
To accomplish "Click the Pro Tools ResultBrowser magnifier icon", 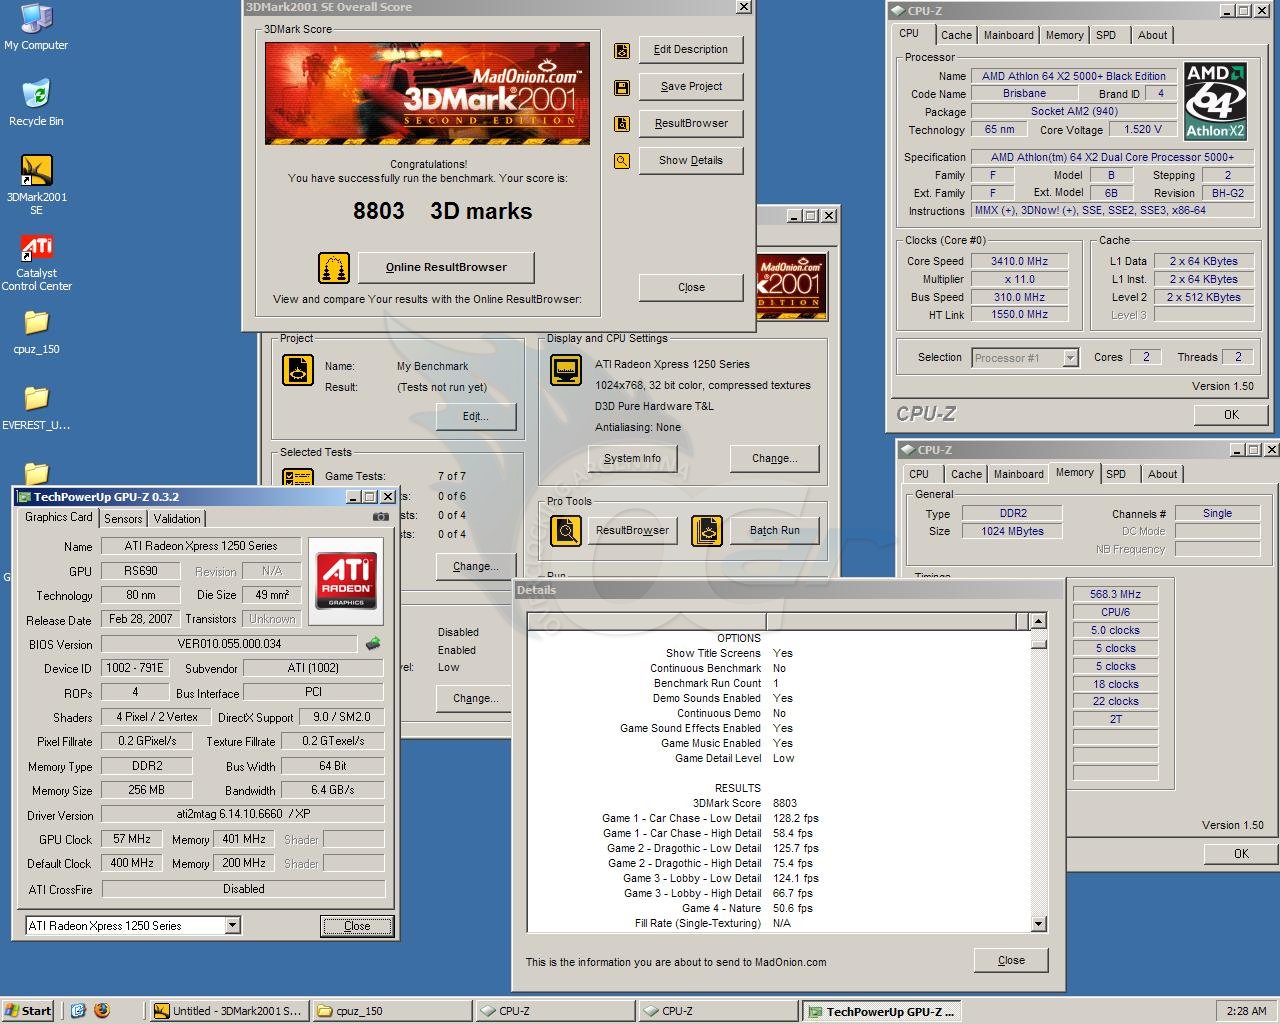I will [566, 530].
